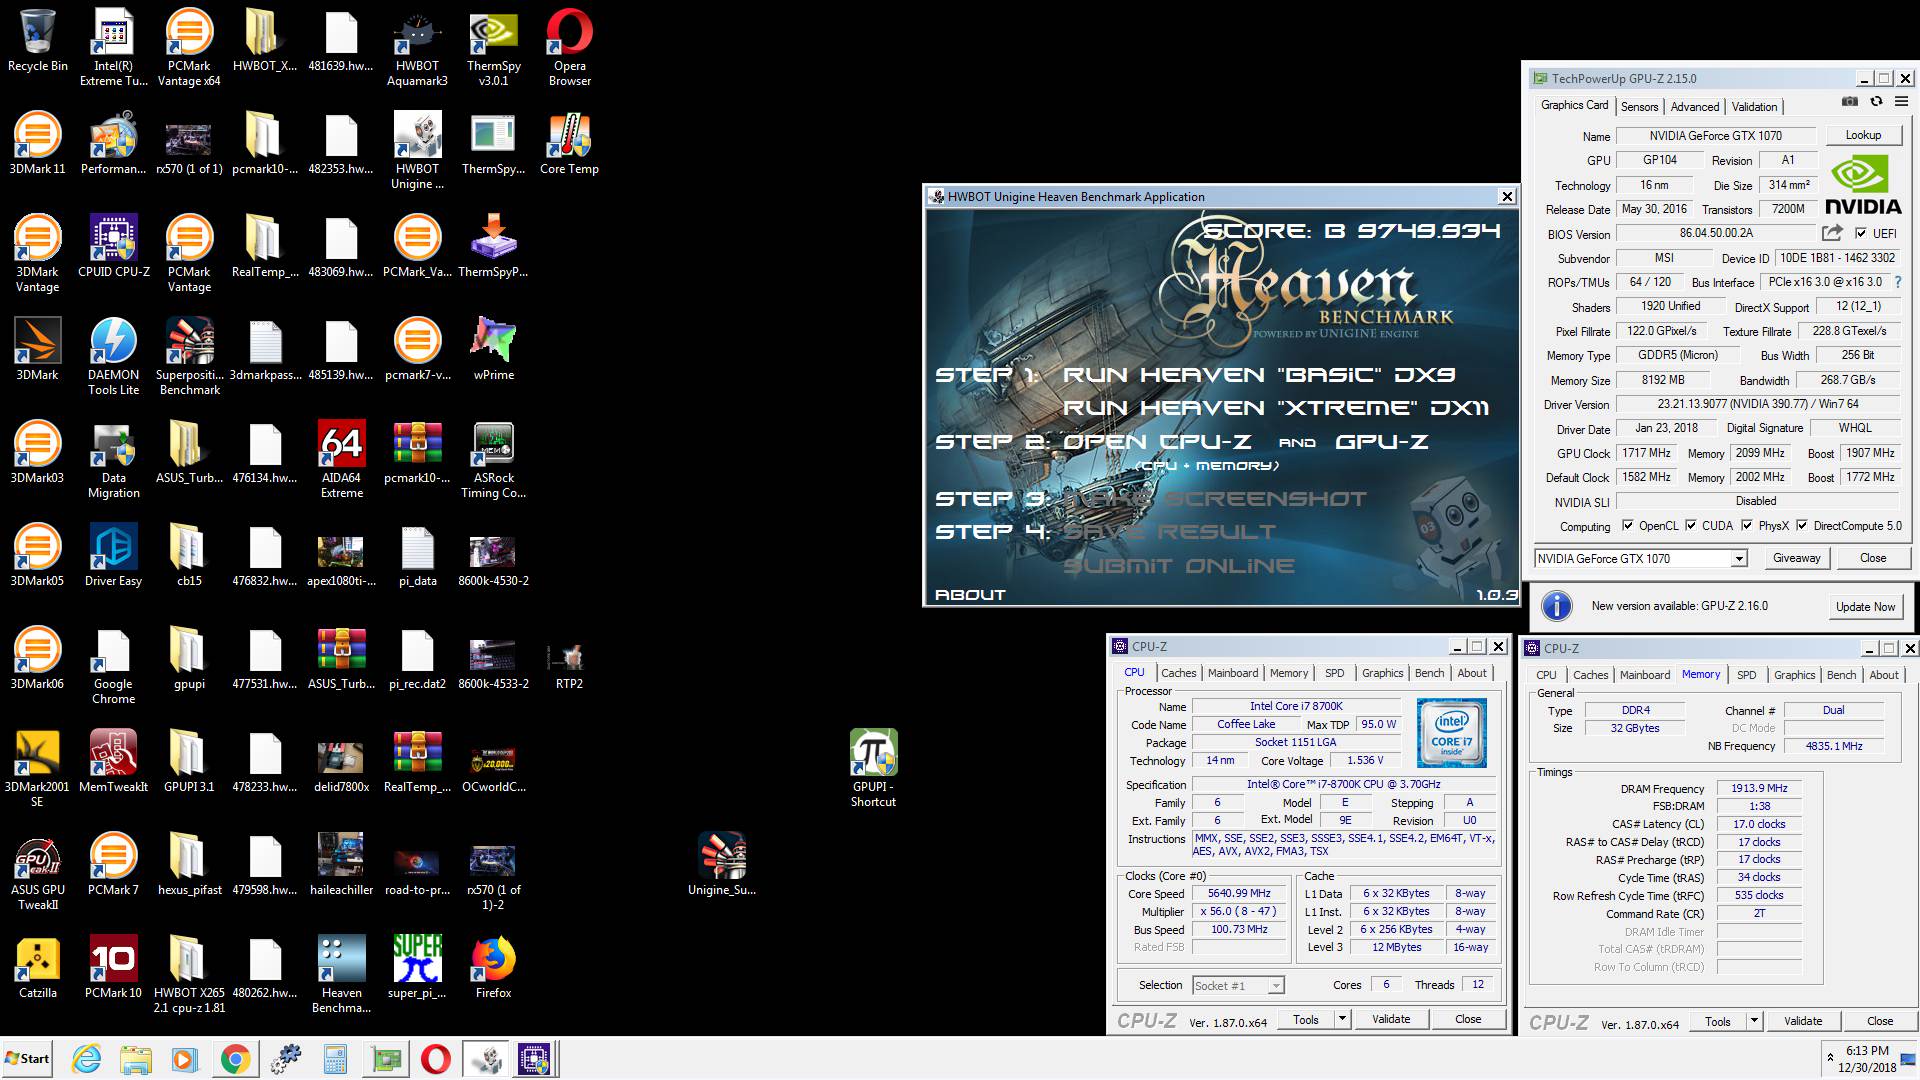Click Bus Interface question mark icon
Viewport: 1920px width, 1080px height.
[x=1898, y=282]
